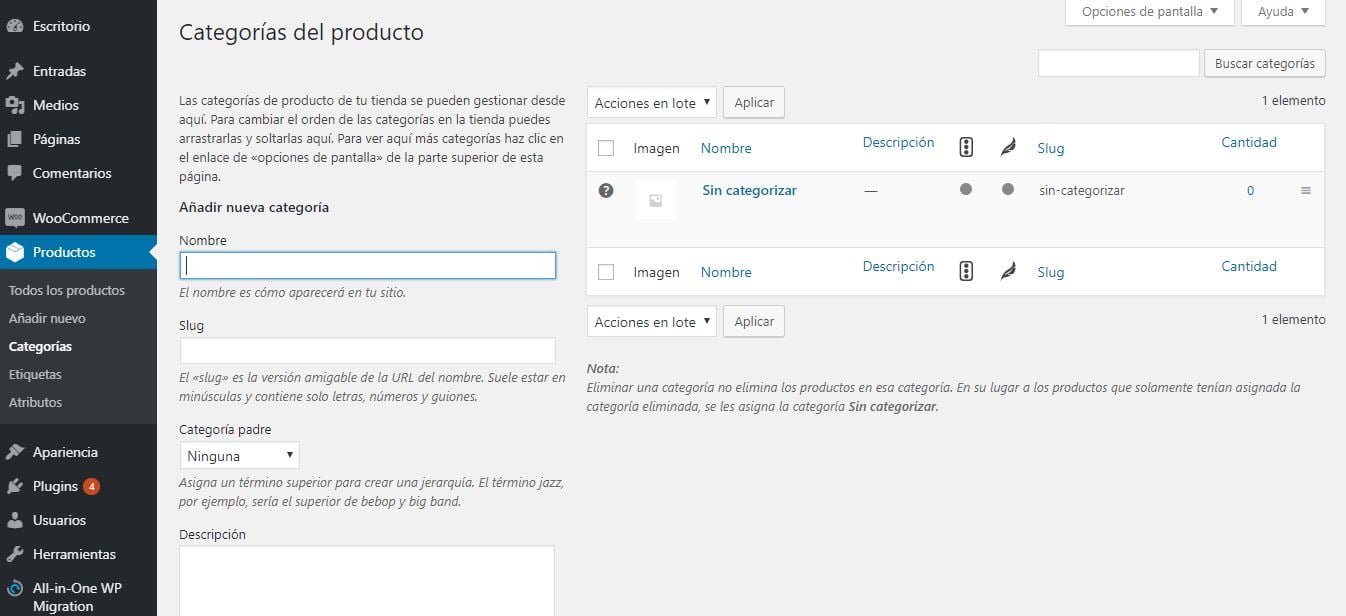Viewport: 1346px width, 616px height.
Task: Open Herramientas via its wrench icon
Action: (16, 554)
